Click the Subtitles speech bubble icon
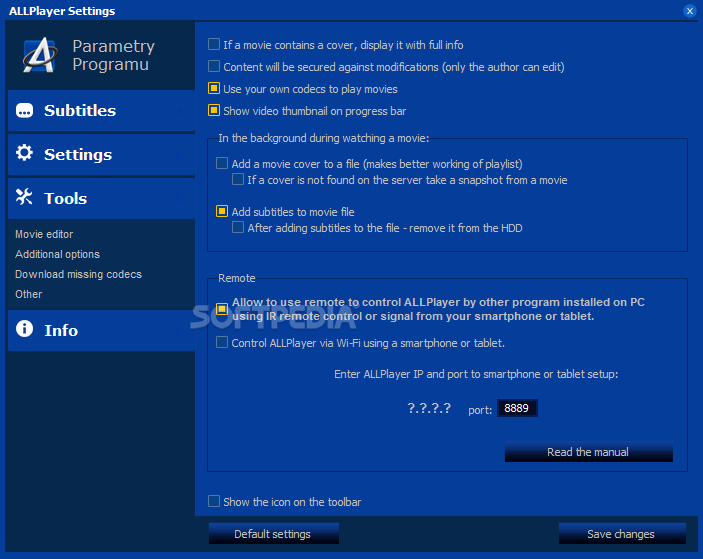Image resolution: width=703 pixels, height=559 pixels. 24,110
